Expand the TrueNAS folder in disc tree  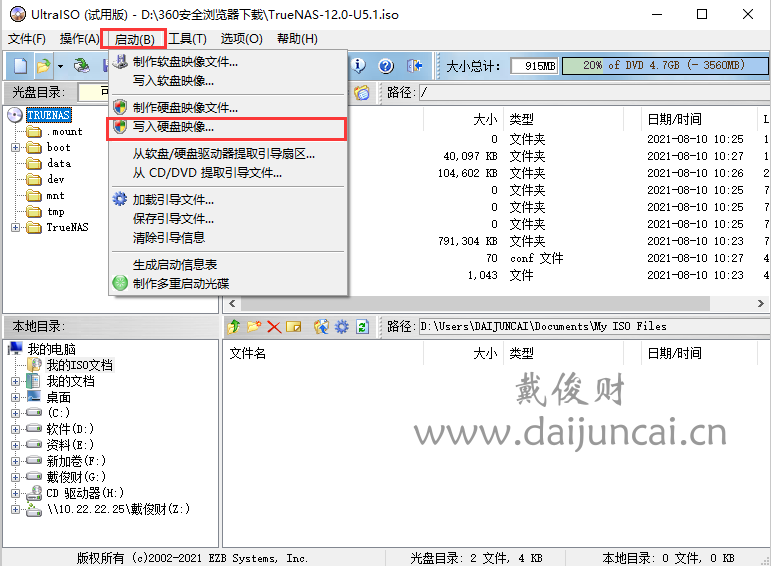coord(16,227)
